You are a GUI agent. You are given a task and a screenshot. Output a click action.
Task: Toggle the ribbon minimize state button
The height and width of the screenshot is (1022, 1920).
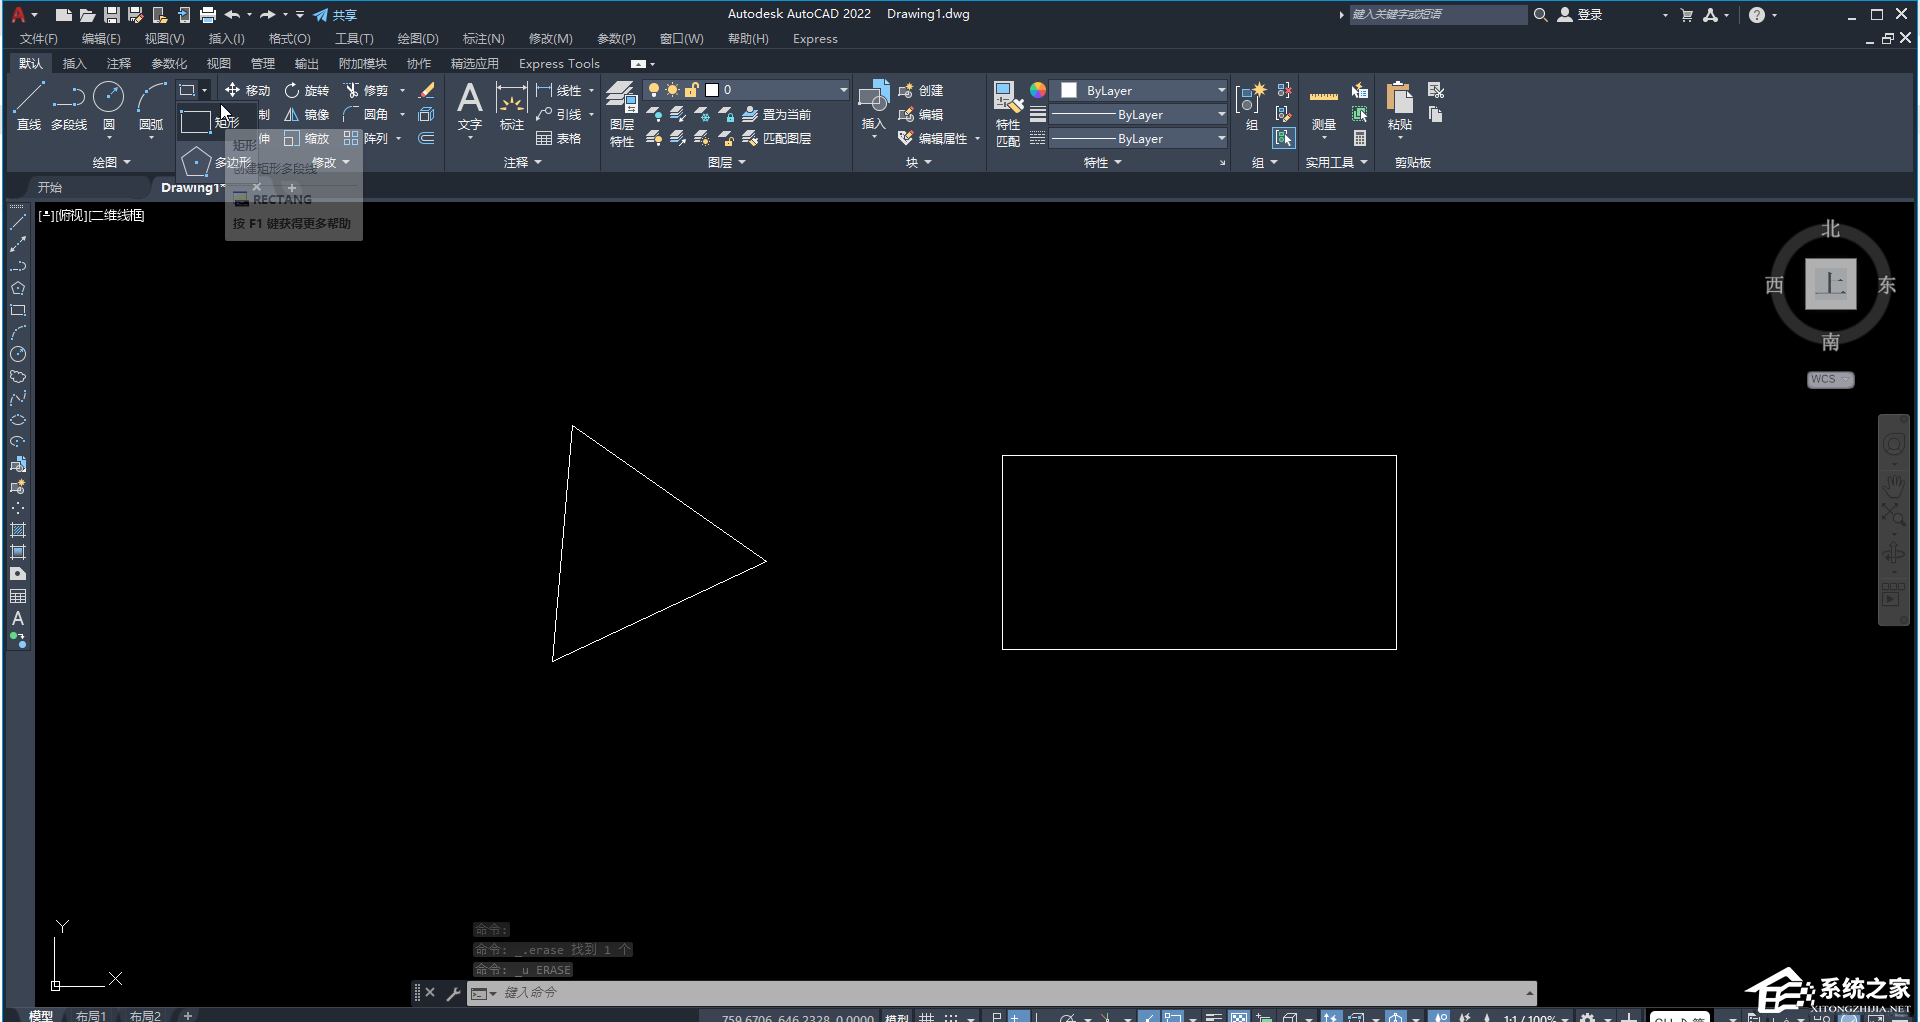[x=638, y=64]
